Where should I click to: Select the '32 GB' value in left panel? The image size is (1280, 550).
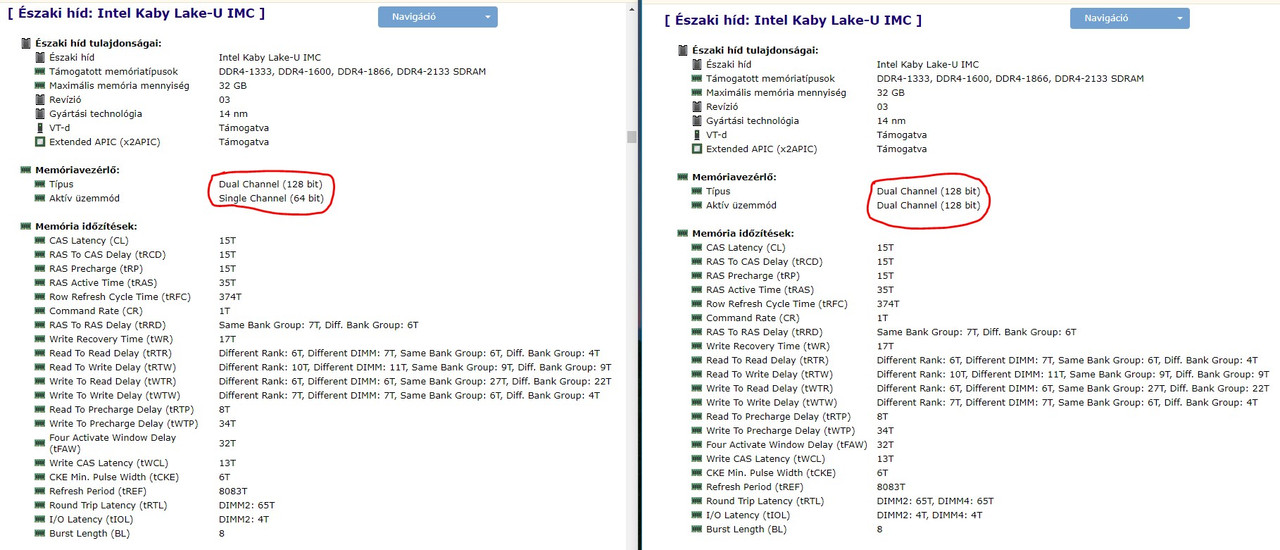[233, 86]
